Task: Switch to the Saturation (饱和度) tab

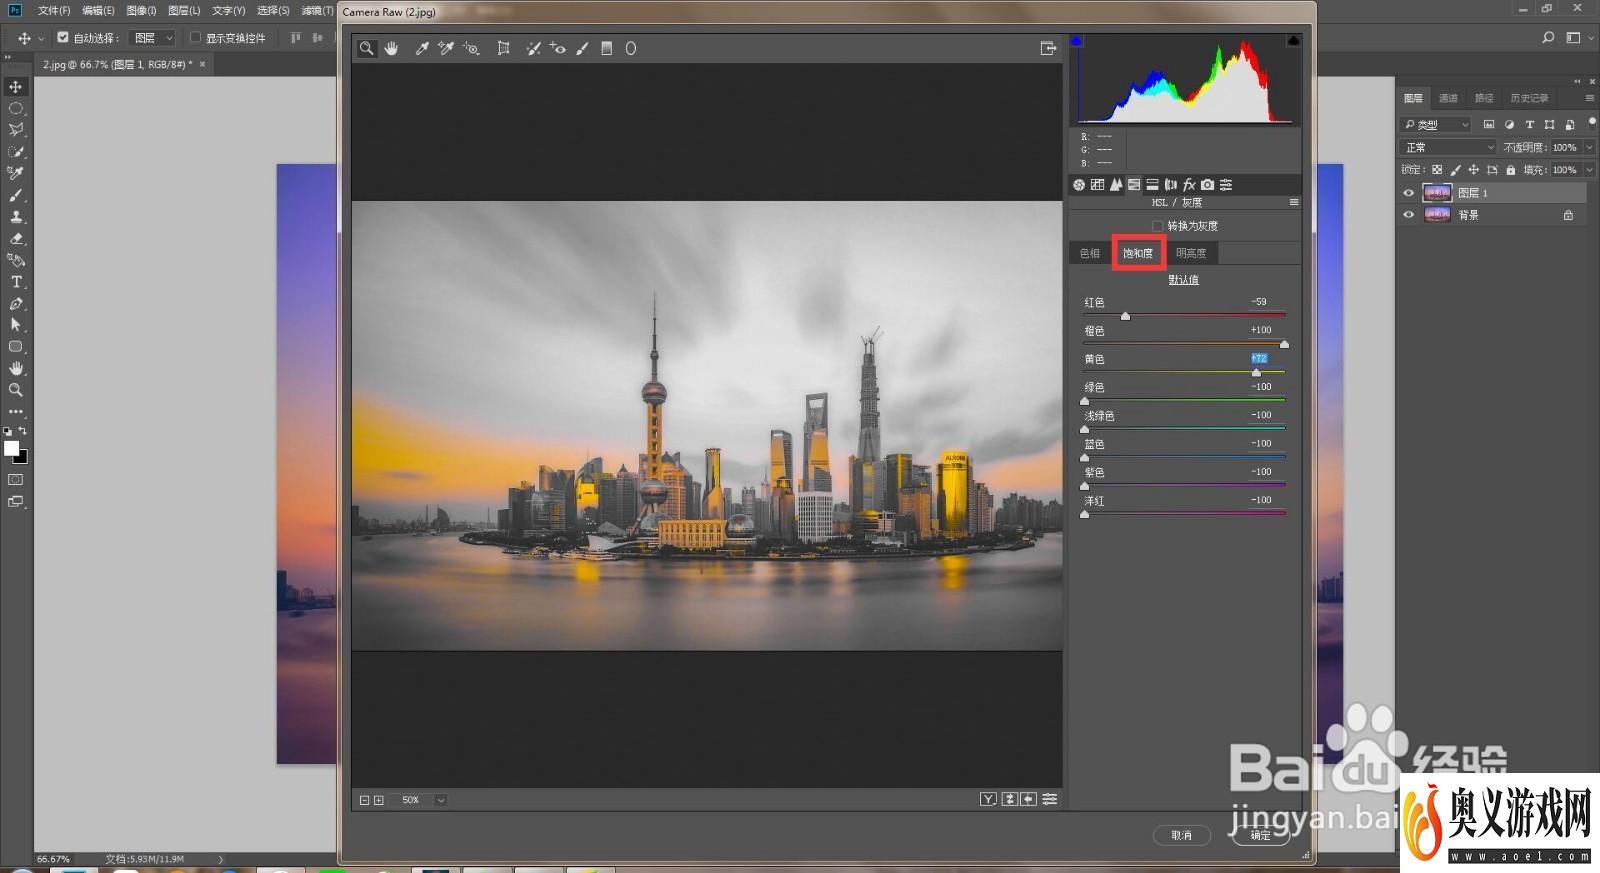Action: (x=1138, y=253)
